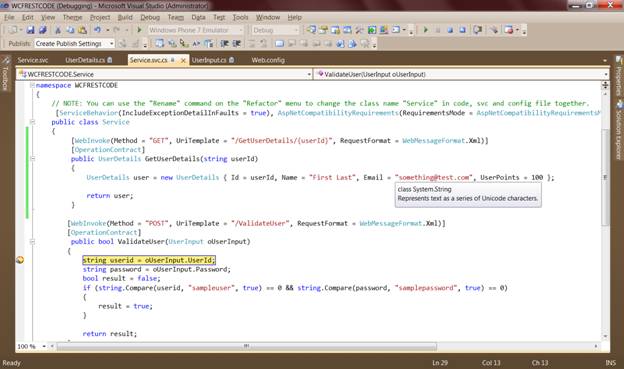Click the New Project icon
The height and width of the screenshot is (369, 624).
[x=13, y=30]
